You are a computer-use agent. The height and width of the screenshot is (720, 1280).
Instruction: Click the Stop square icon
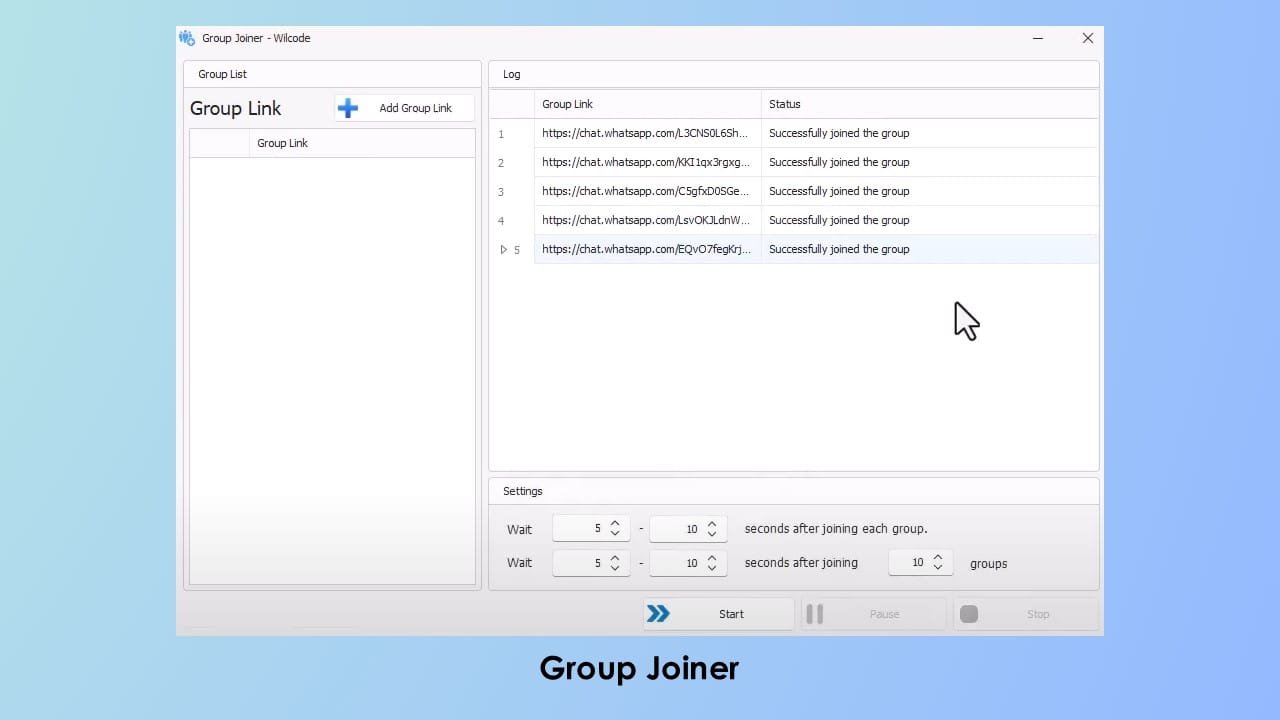969,614
